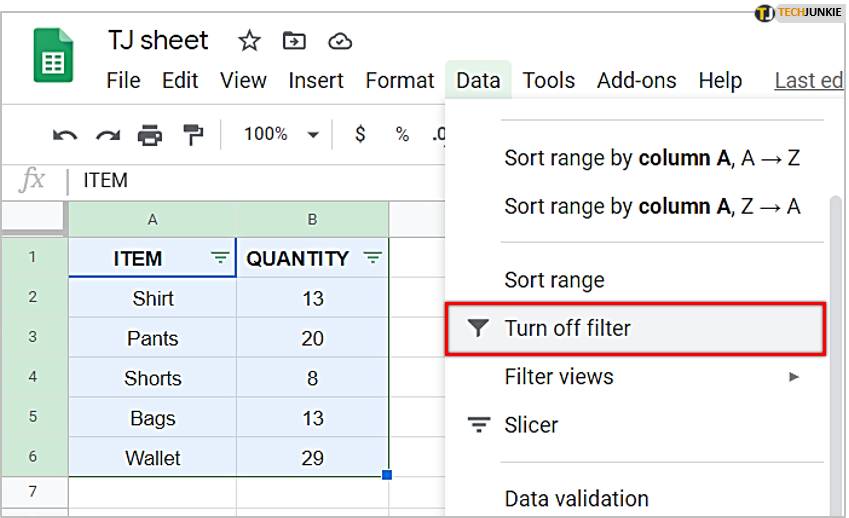Click the redo arrow in toolbar
The image size is (849, 518).
108,135
